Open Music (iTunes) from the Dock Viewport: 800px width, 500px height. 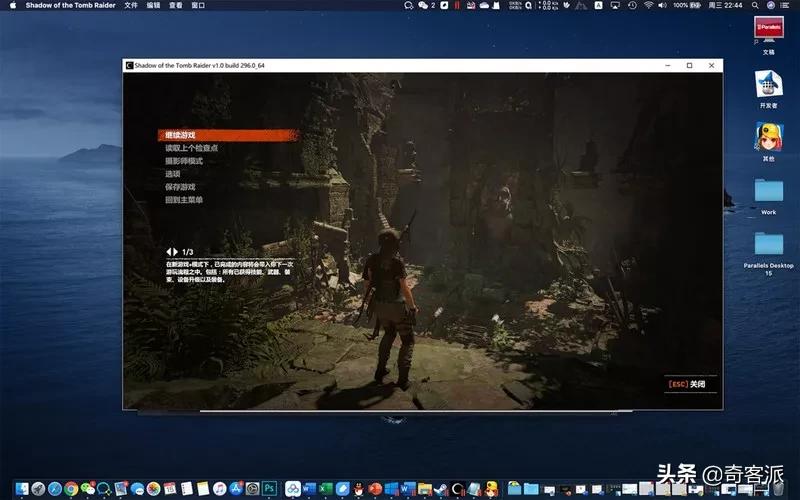coord(219,489)
